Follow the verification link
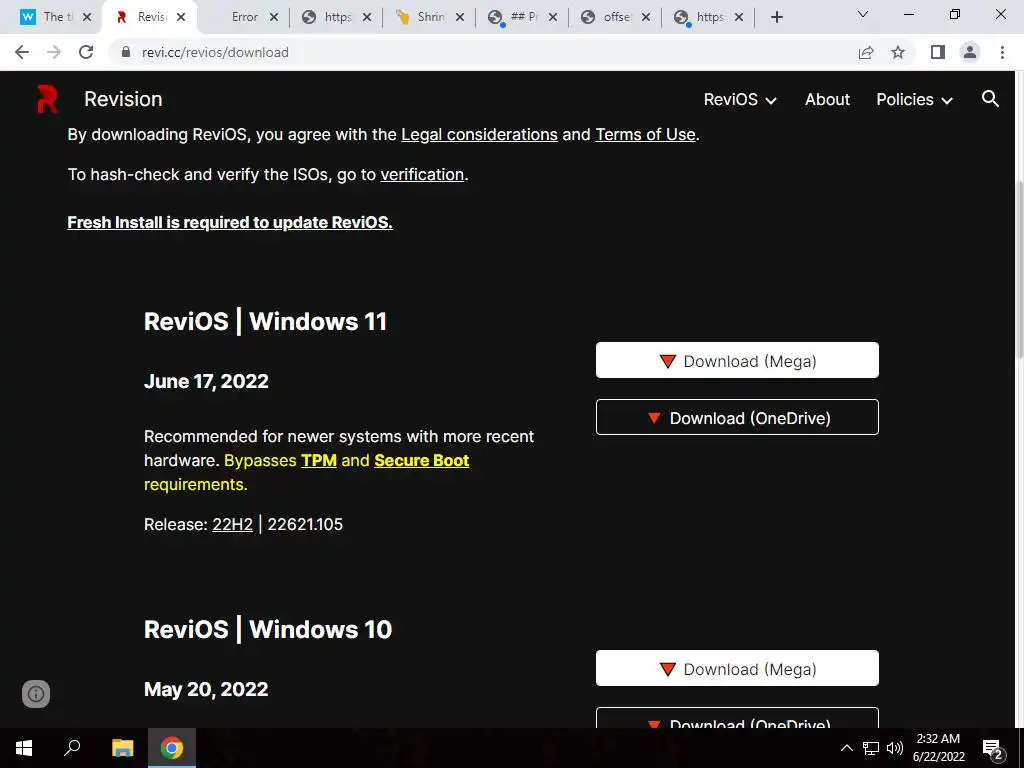Image resolution: width=1024 pixels, height=768 pixels. 422,174
